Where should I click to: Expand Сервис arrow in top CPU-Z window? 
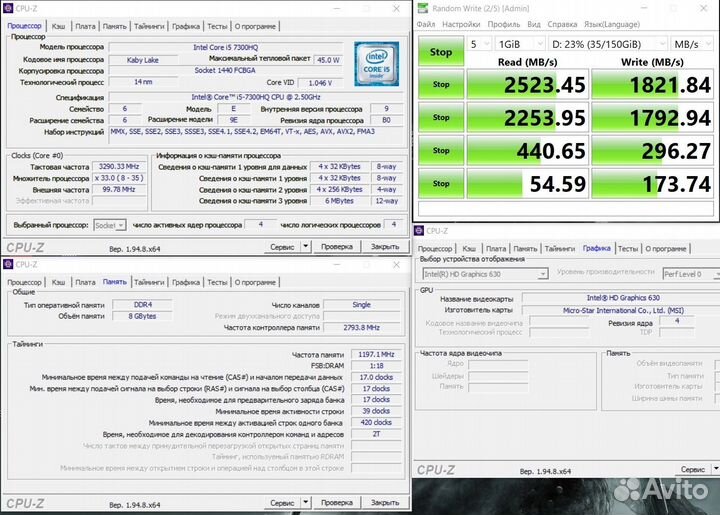[306, 246]
